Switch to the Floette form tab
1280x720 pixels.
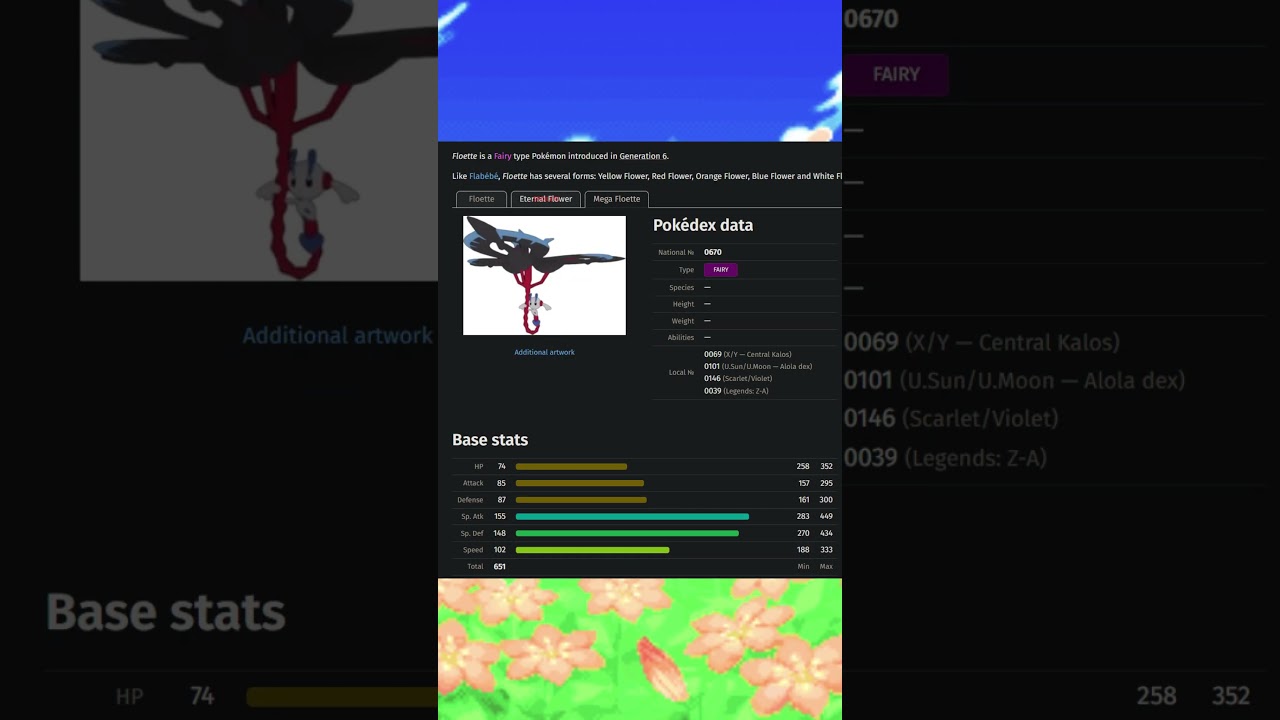[x=481, y=199]
